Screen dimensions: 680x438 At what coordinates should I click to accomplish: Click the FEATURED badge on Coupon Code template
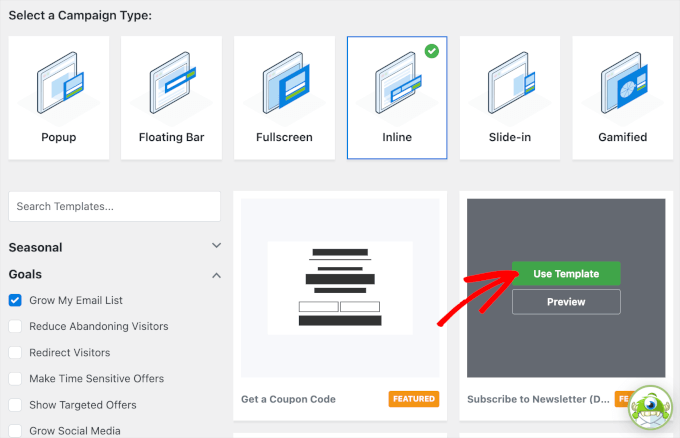point(414,399)
